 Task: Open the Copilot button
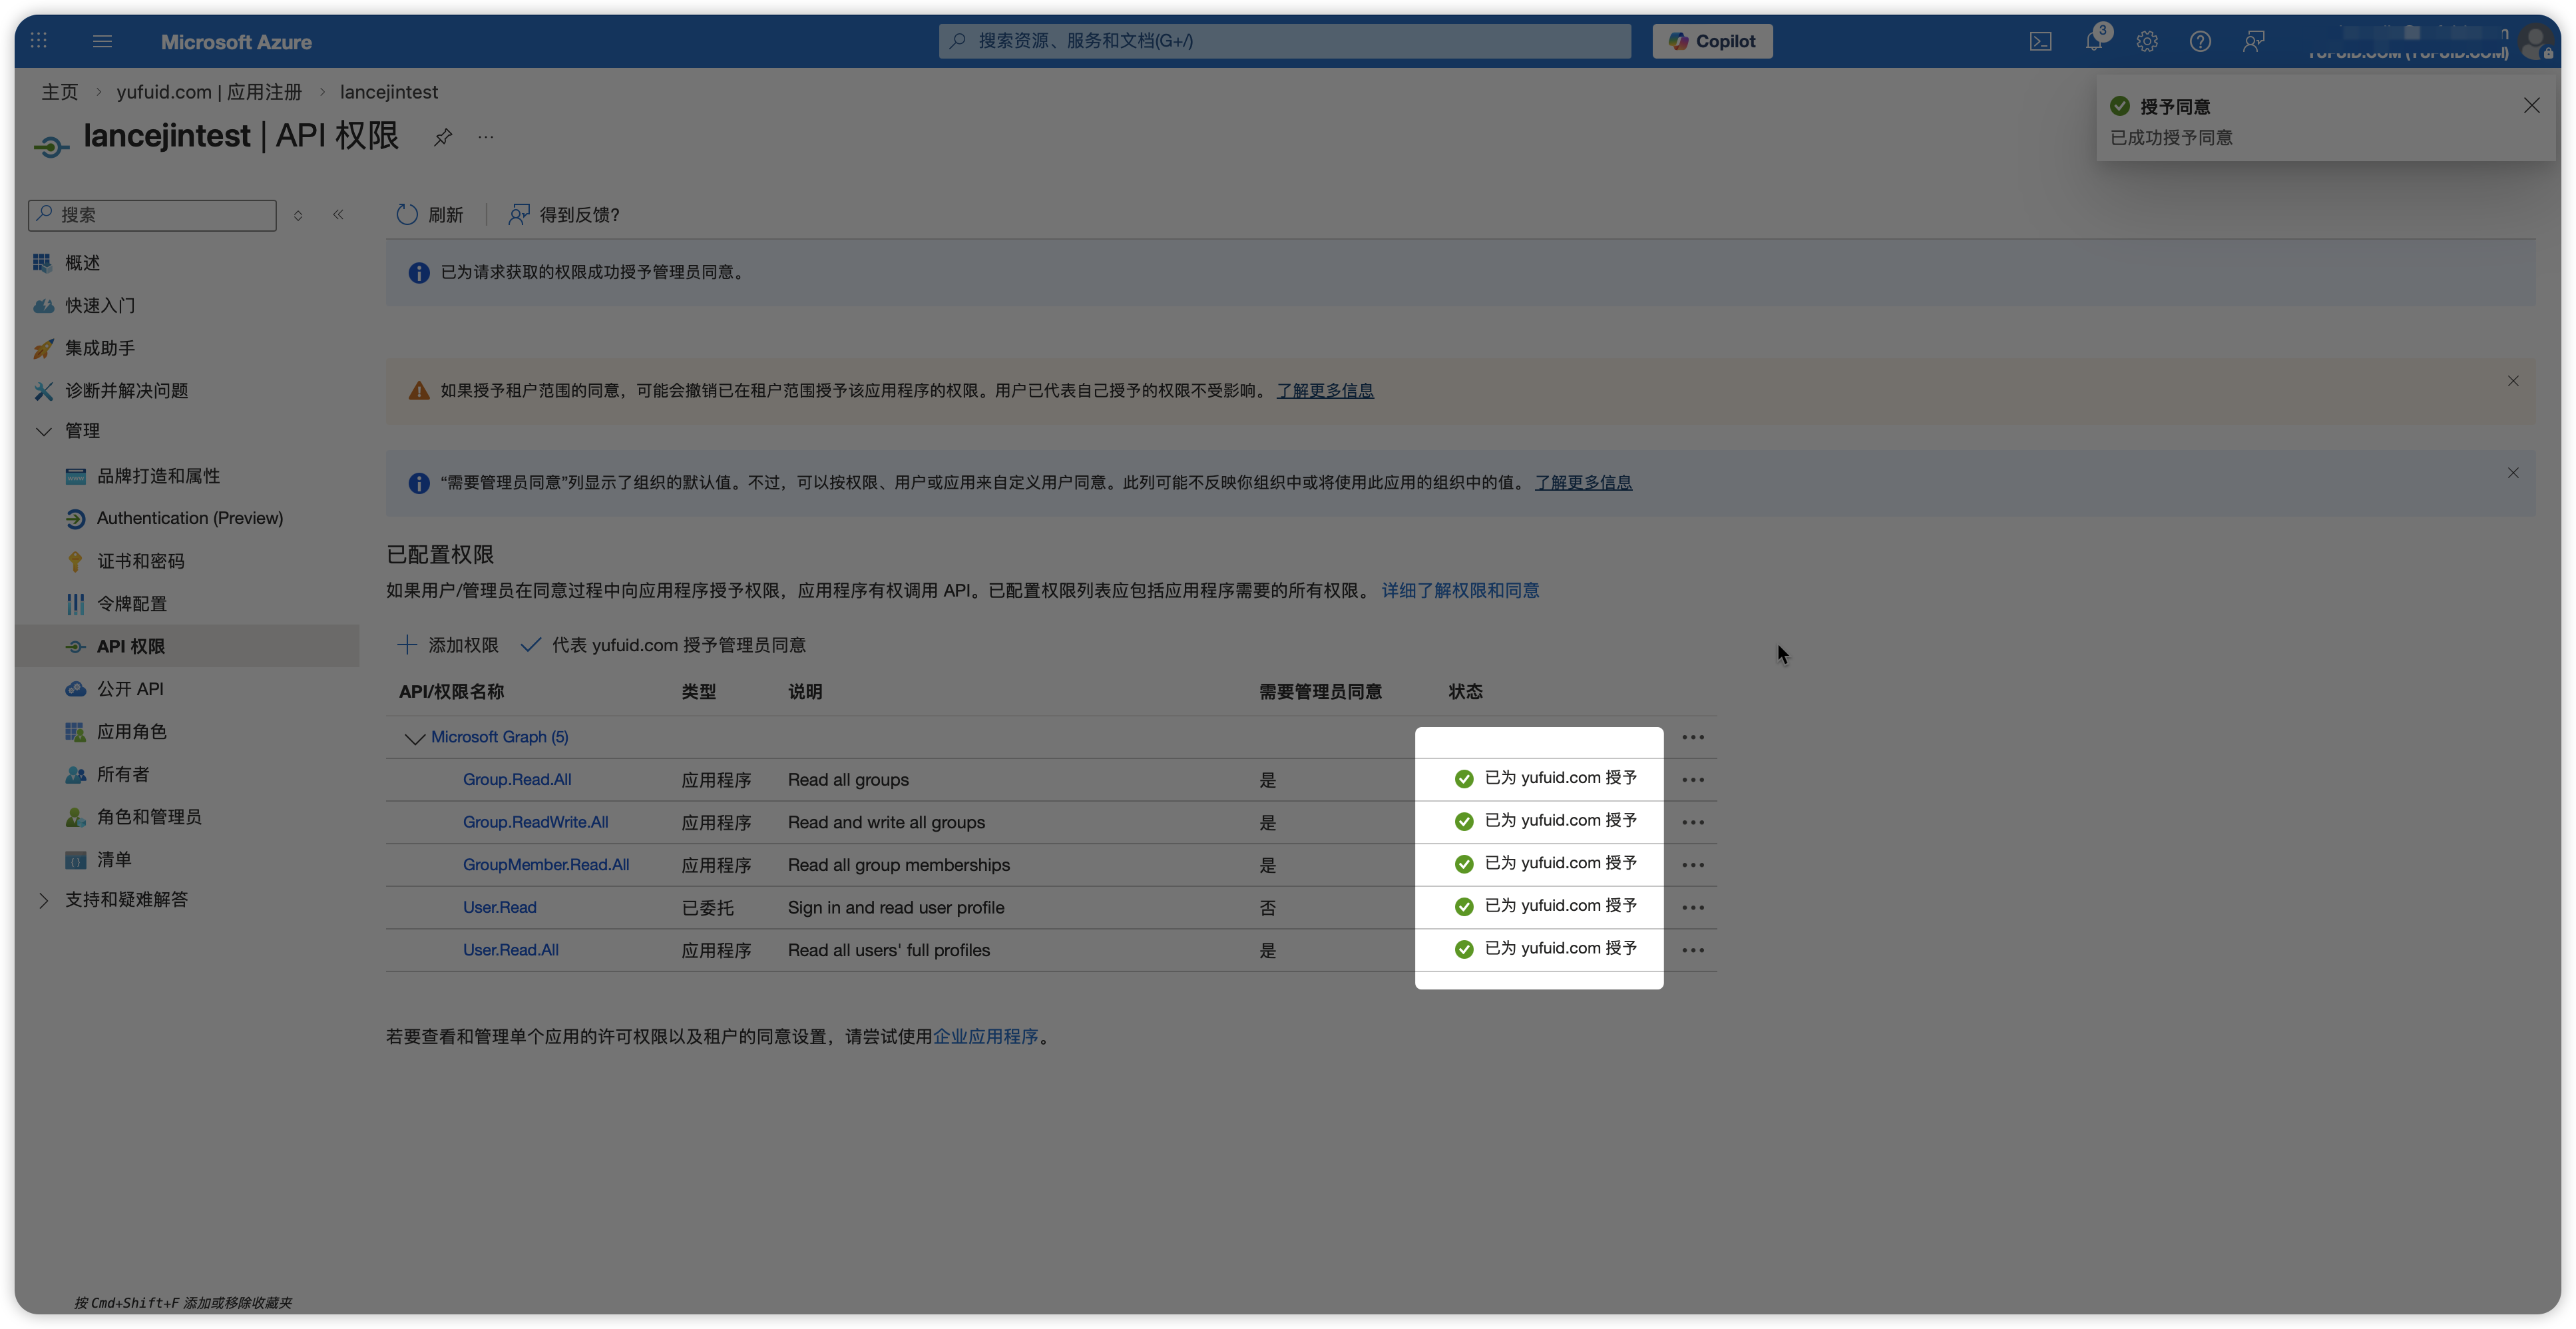(x=1711, y=41)
